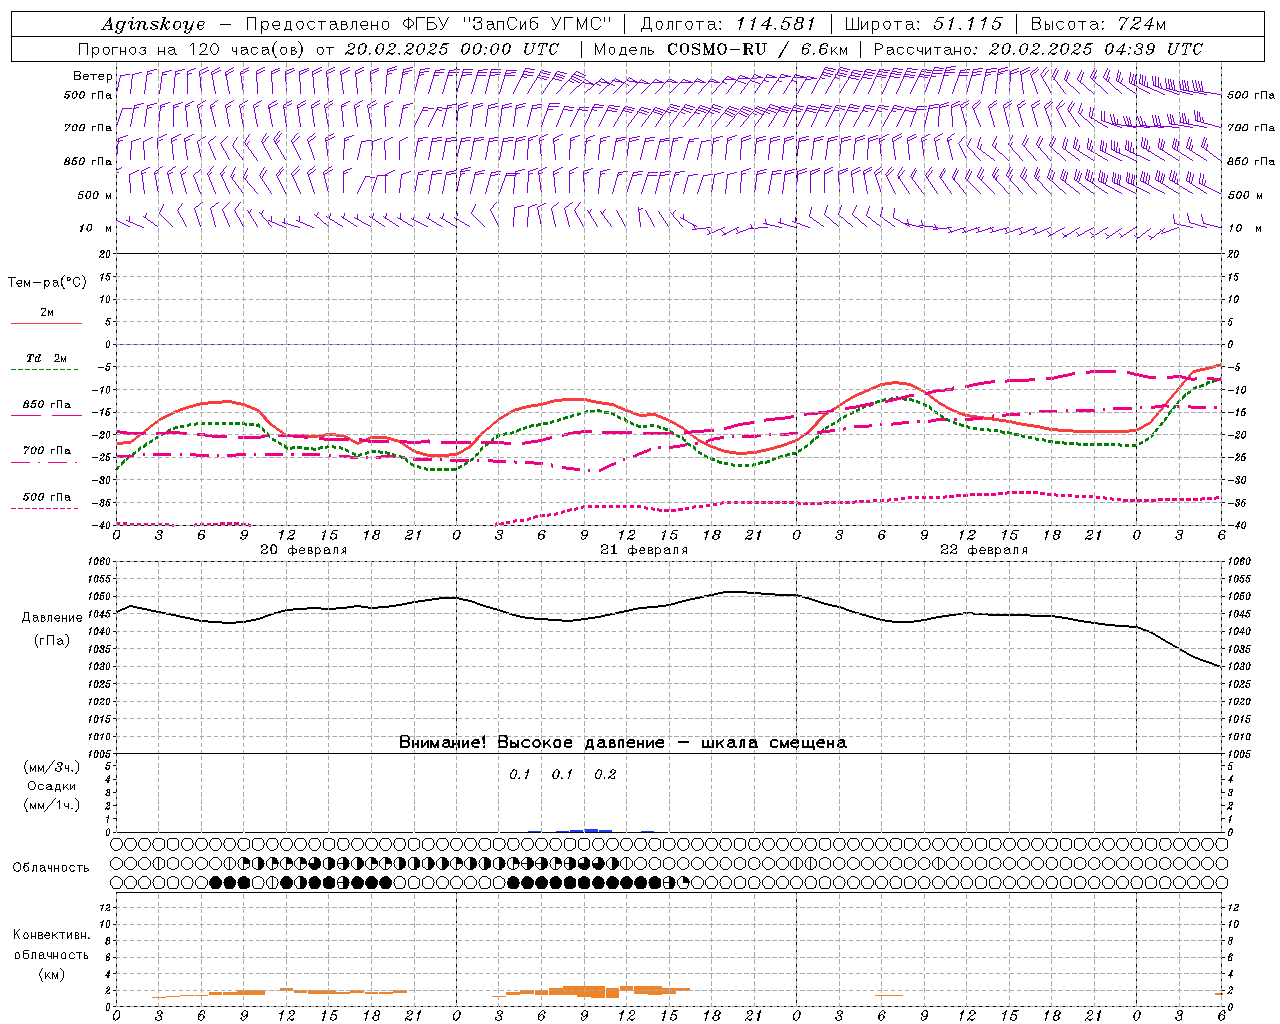Click the '22 февраля' date label
The image size is (1280, 1024).
(984, 550)
